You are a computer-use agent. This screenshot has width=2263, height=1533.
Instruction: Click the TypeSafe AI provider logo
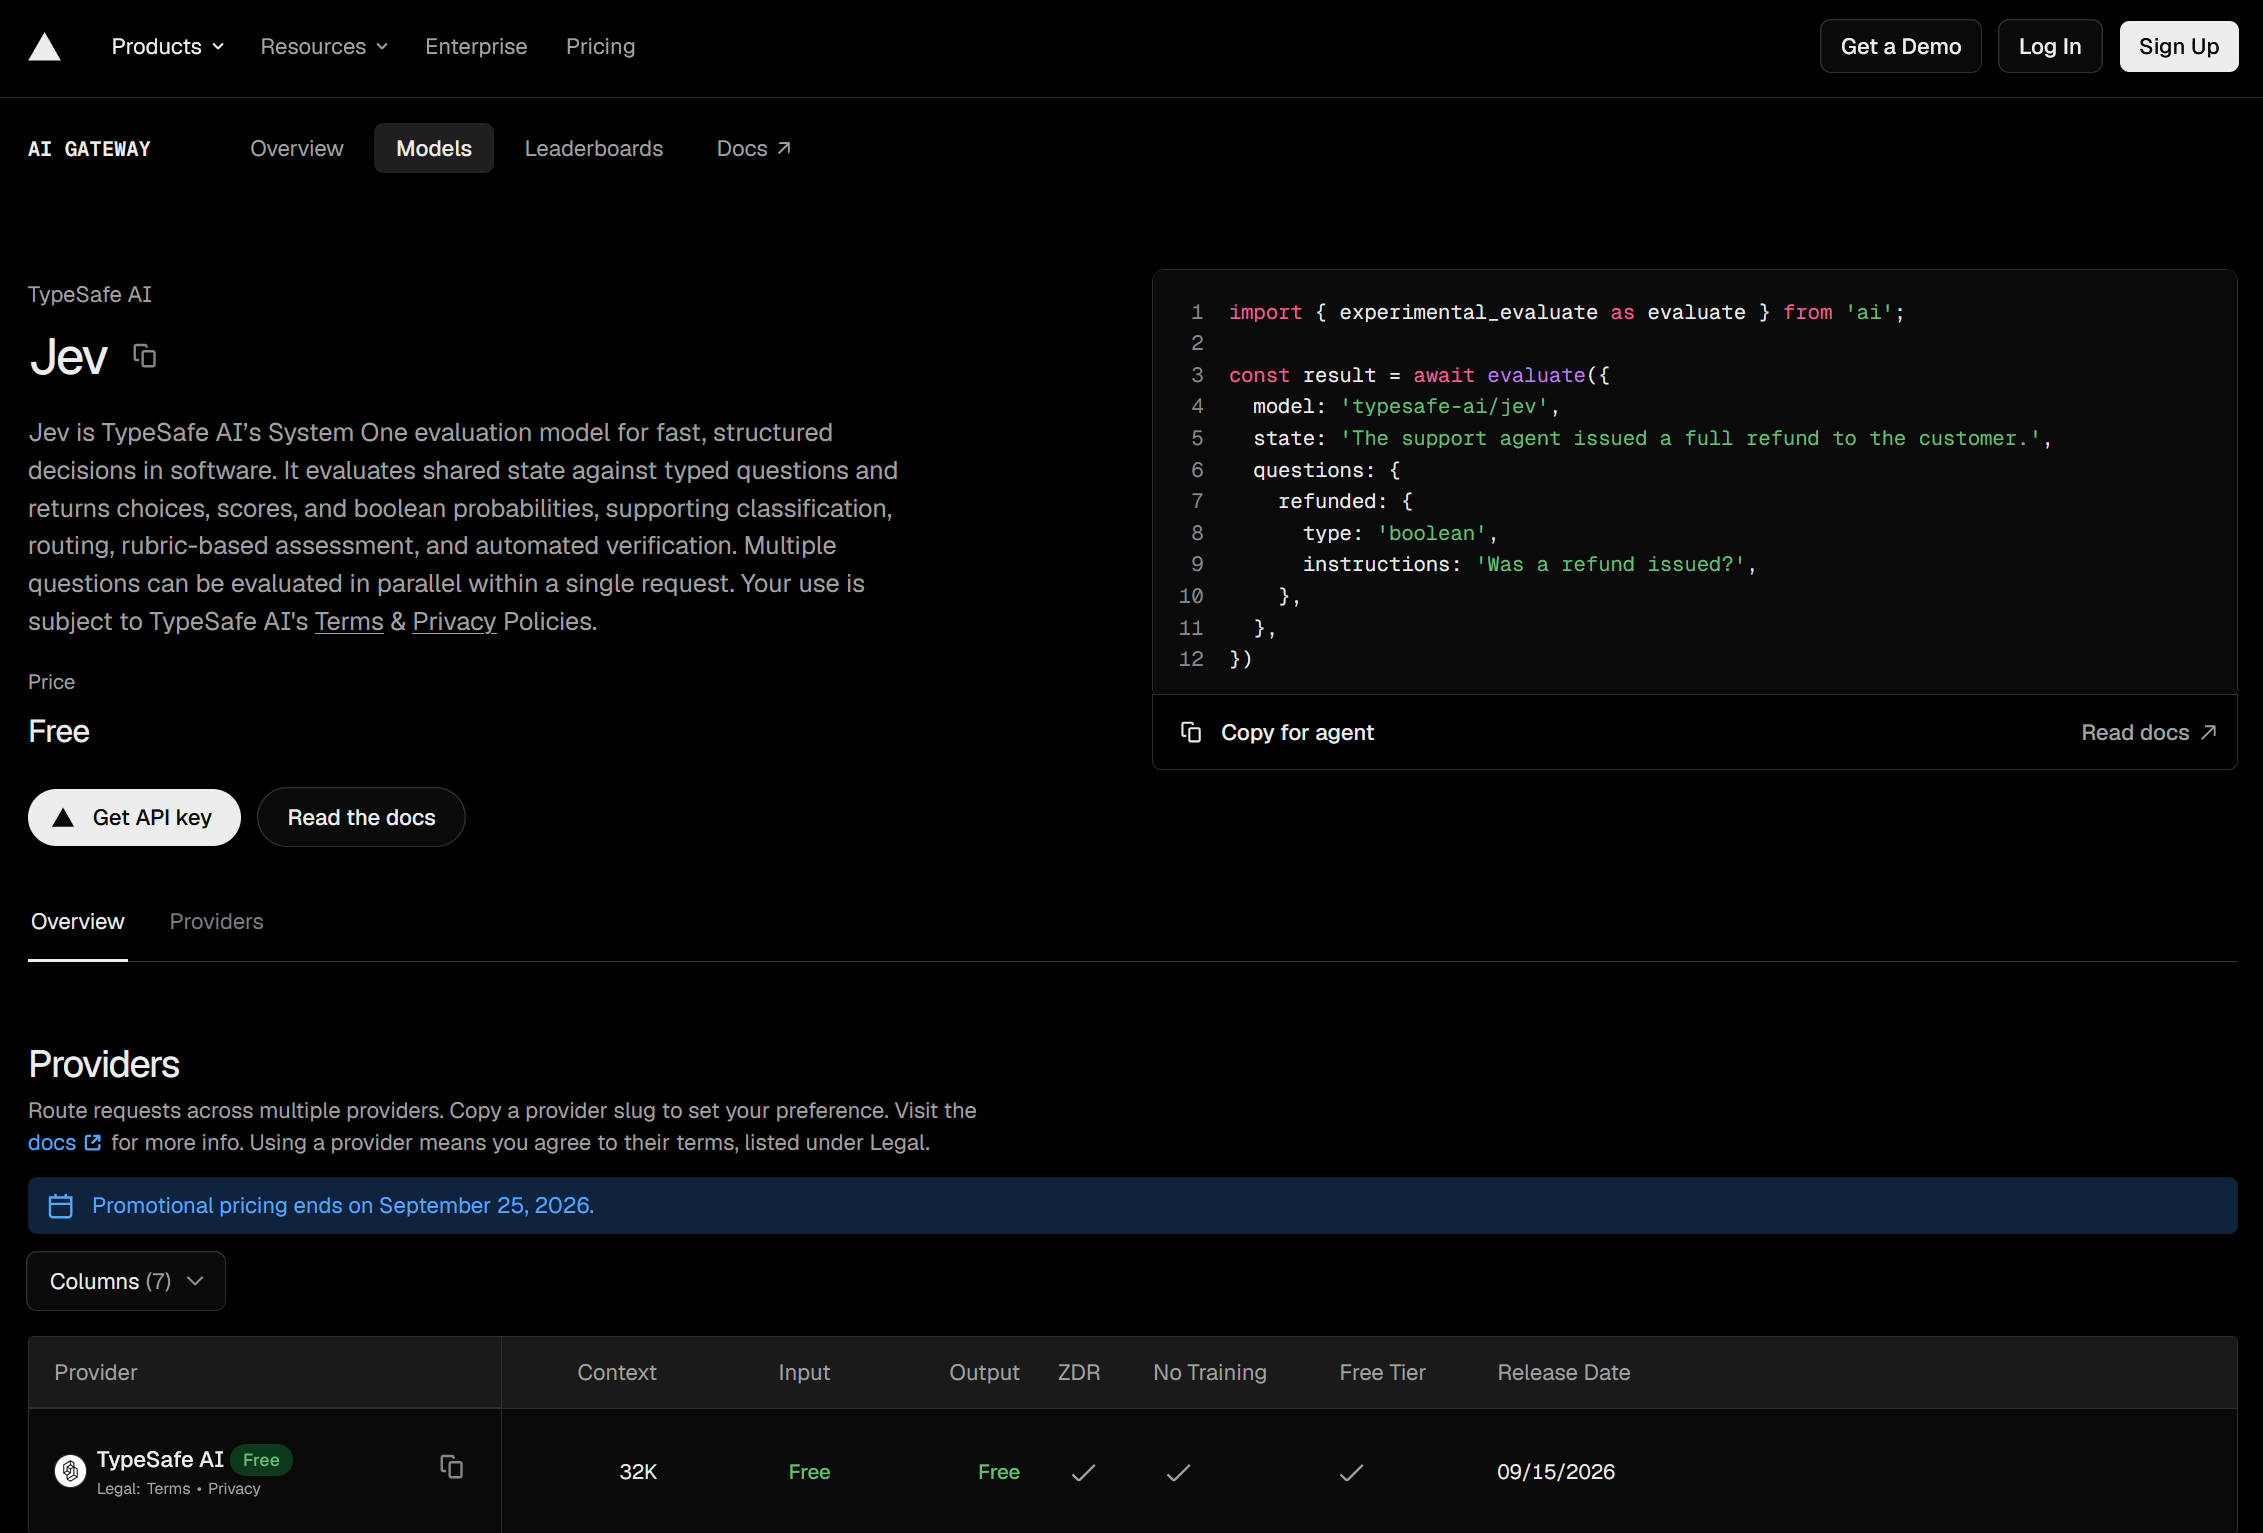pyautogui.click(x=70, y=1471)
